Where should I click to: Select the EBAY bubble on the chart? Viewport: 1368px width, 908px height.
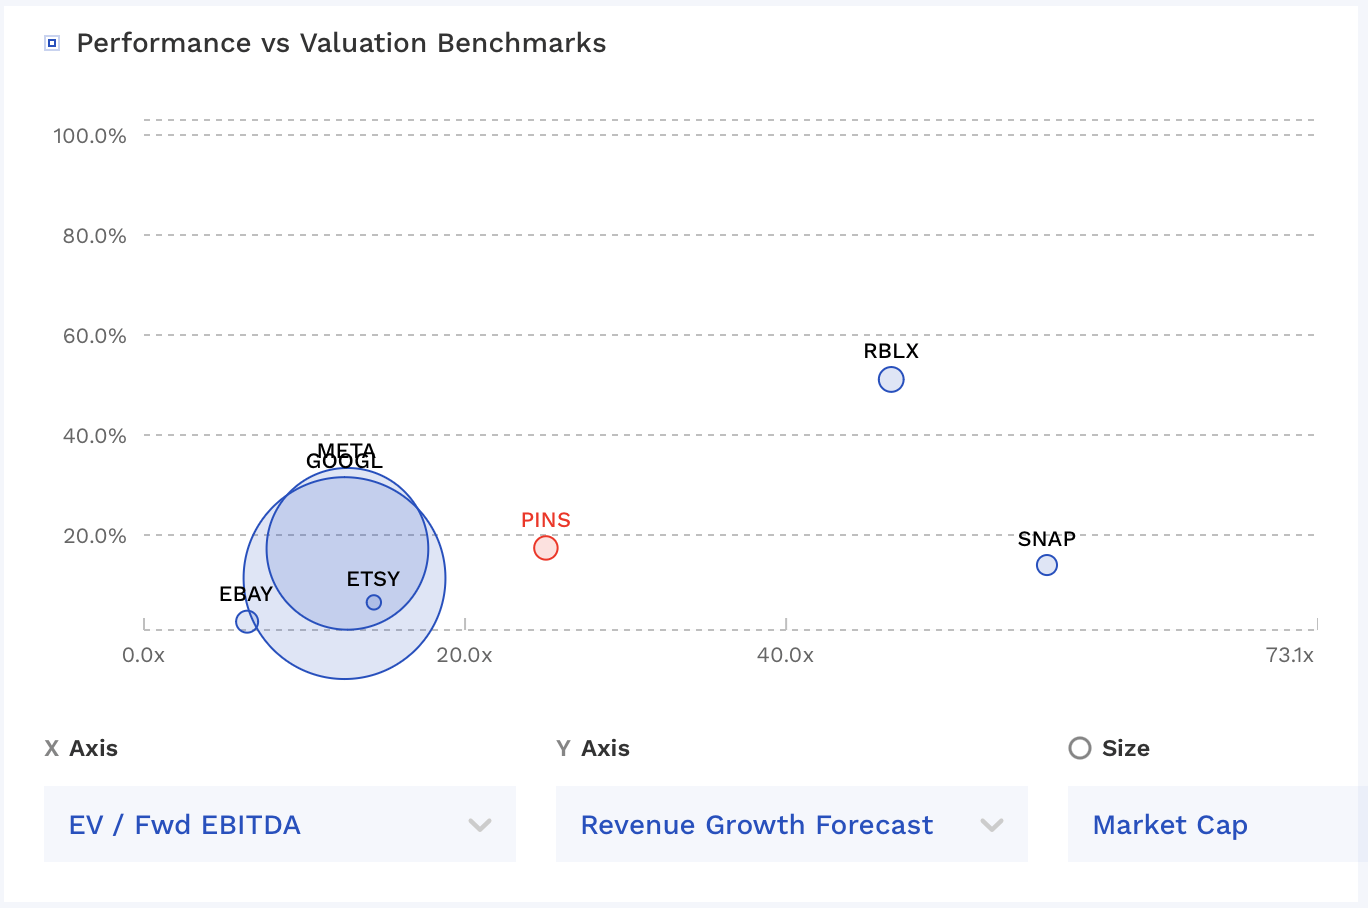(x=246, y=621)
